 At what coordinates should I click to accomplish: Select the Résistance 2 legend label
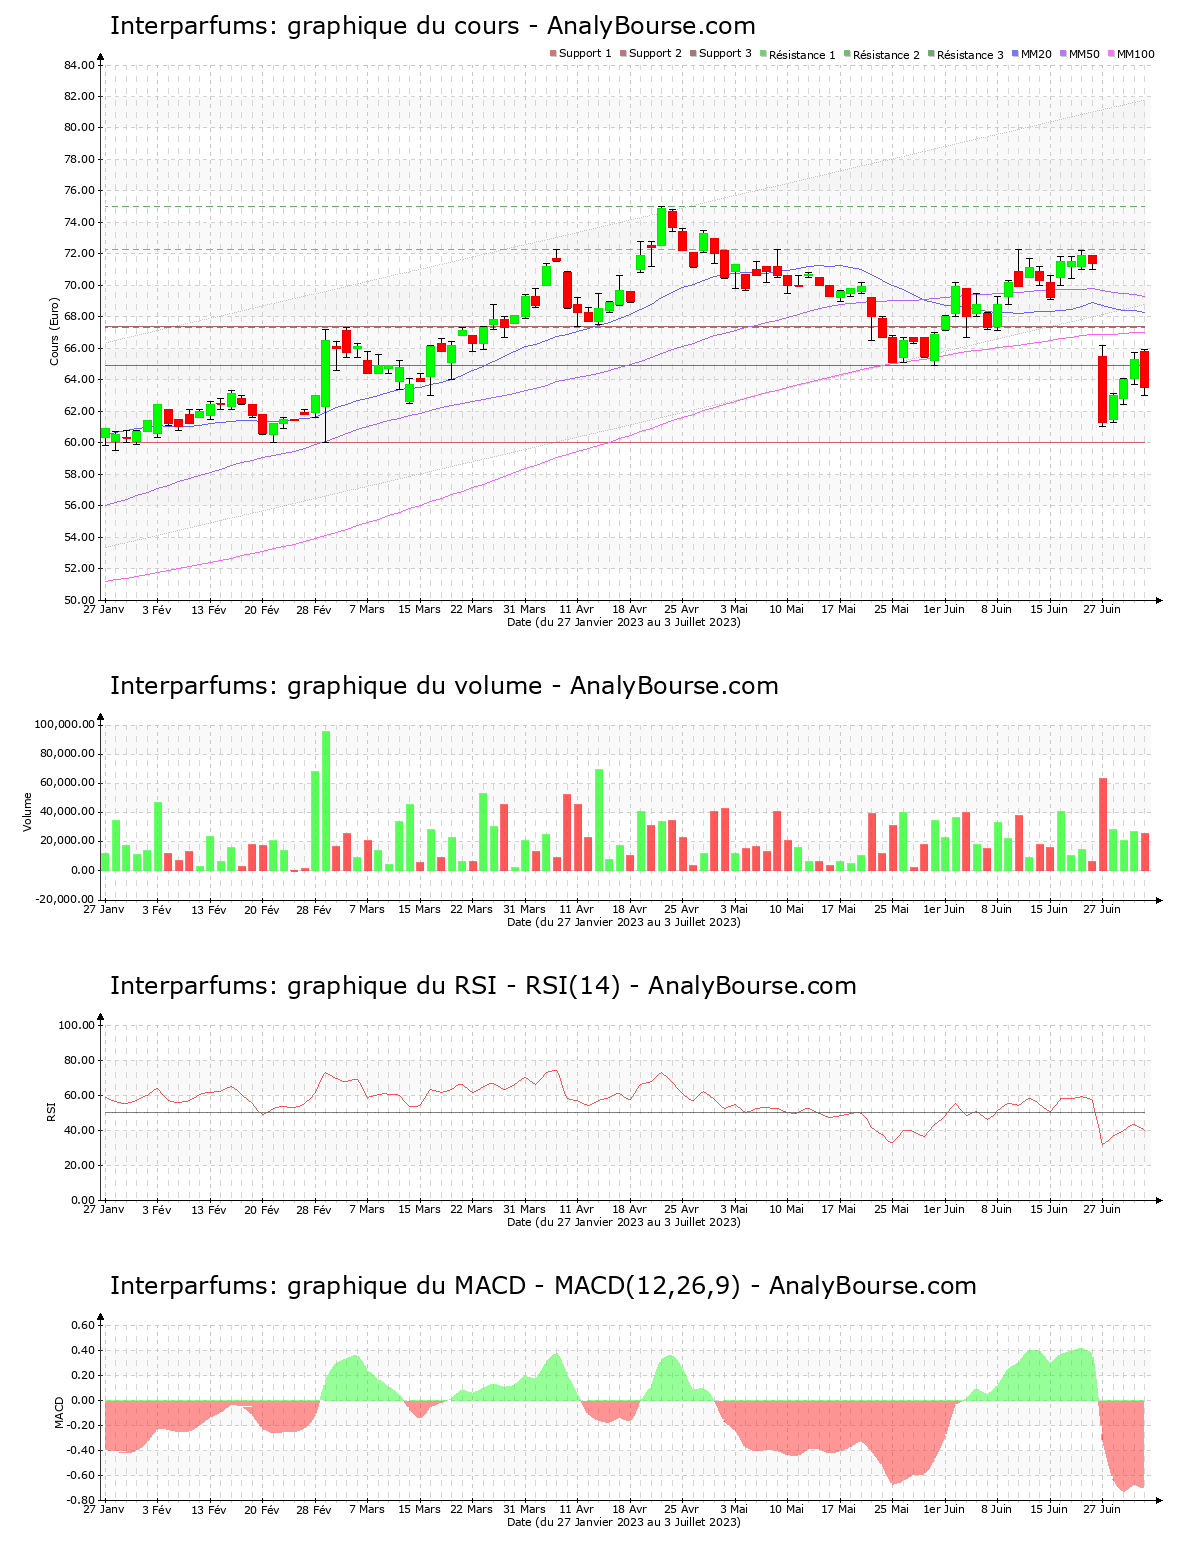886,55
